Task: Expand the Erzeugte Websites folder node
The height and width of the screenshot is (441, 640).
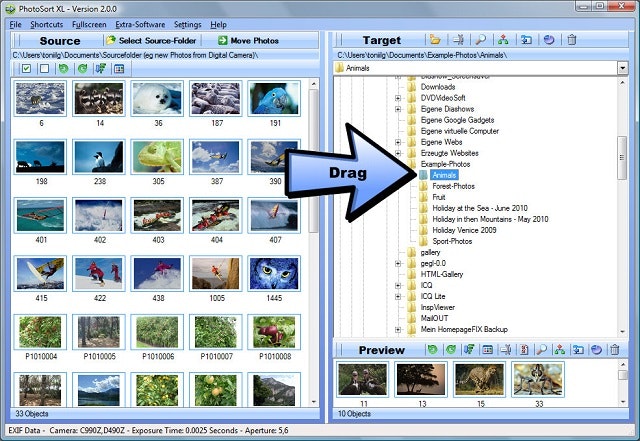Action: coord(398,153)
